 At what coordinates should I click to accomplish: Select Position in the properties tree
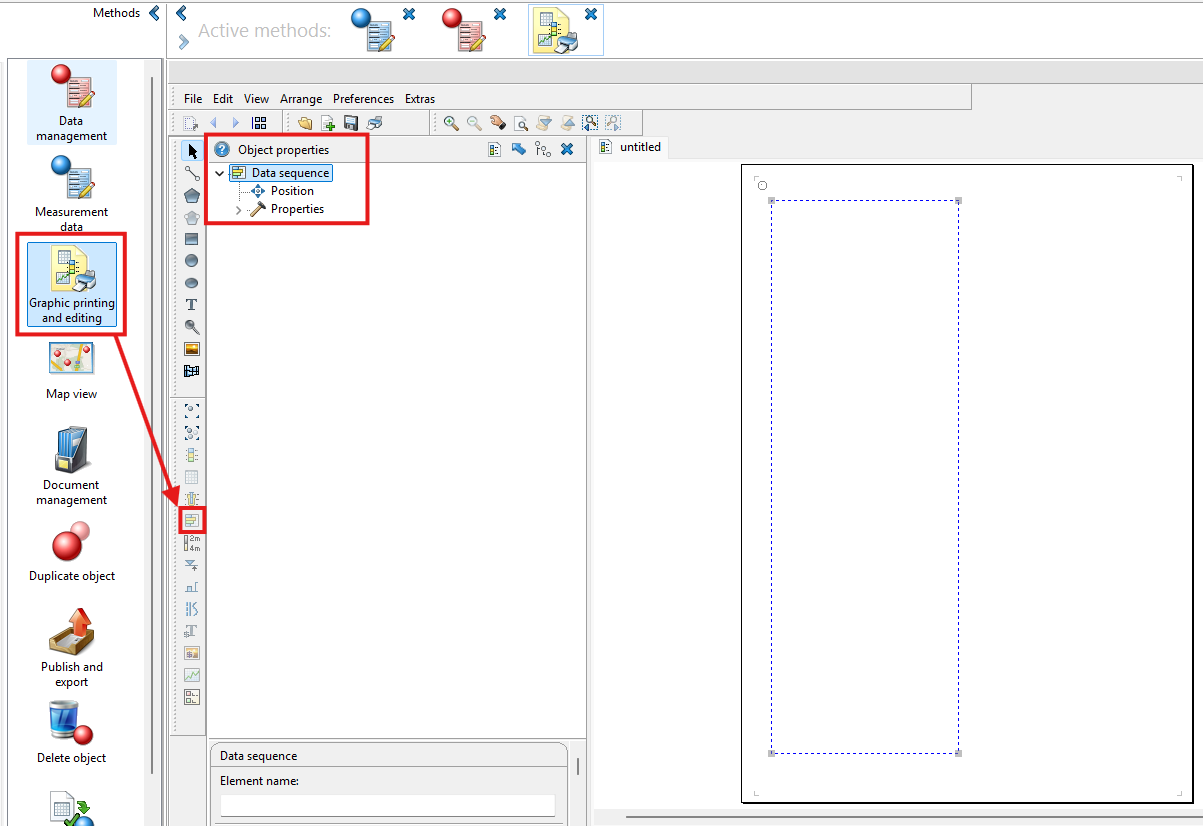(292, 191)
